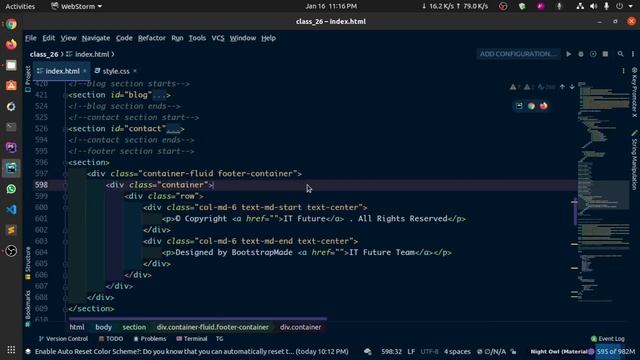Click the Stop square icon in toolbar
This screenshot has width=640, height=360.
point(605,54)
